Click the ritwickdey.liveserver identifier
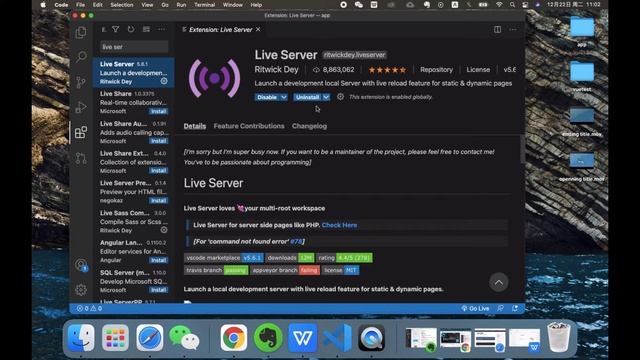Screen dimensions: 640x360 click(x=354, y=55)
